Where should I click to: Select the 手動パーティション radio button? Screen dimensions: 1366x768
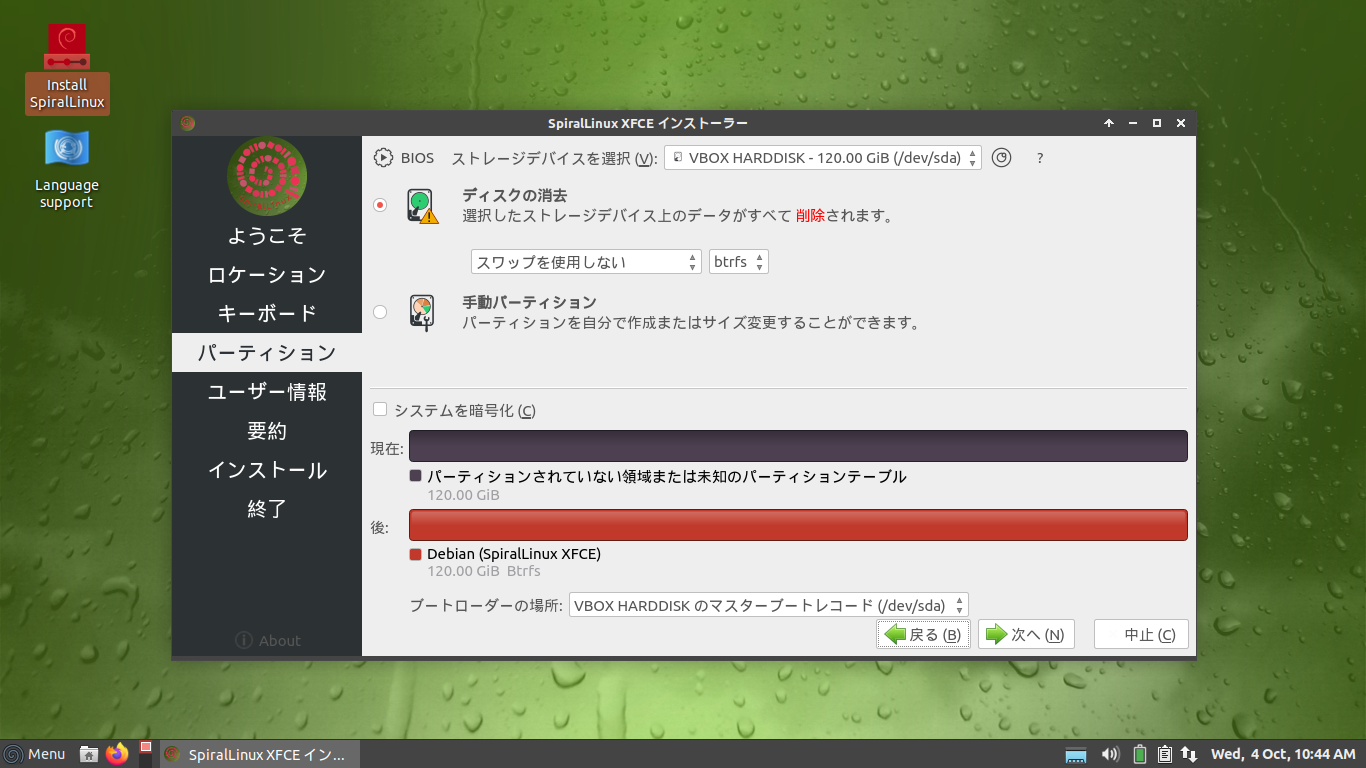pyautogui.click(x=380, y=312)
